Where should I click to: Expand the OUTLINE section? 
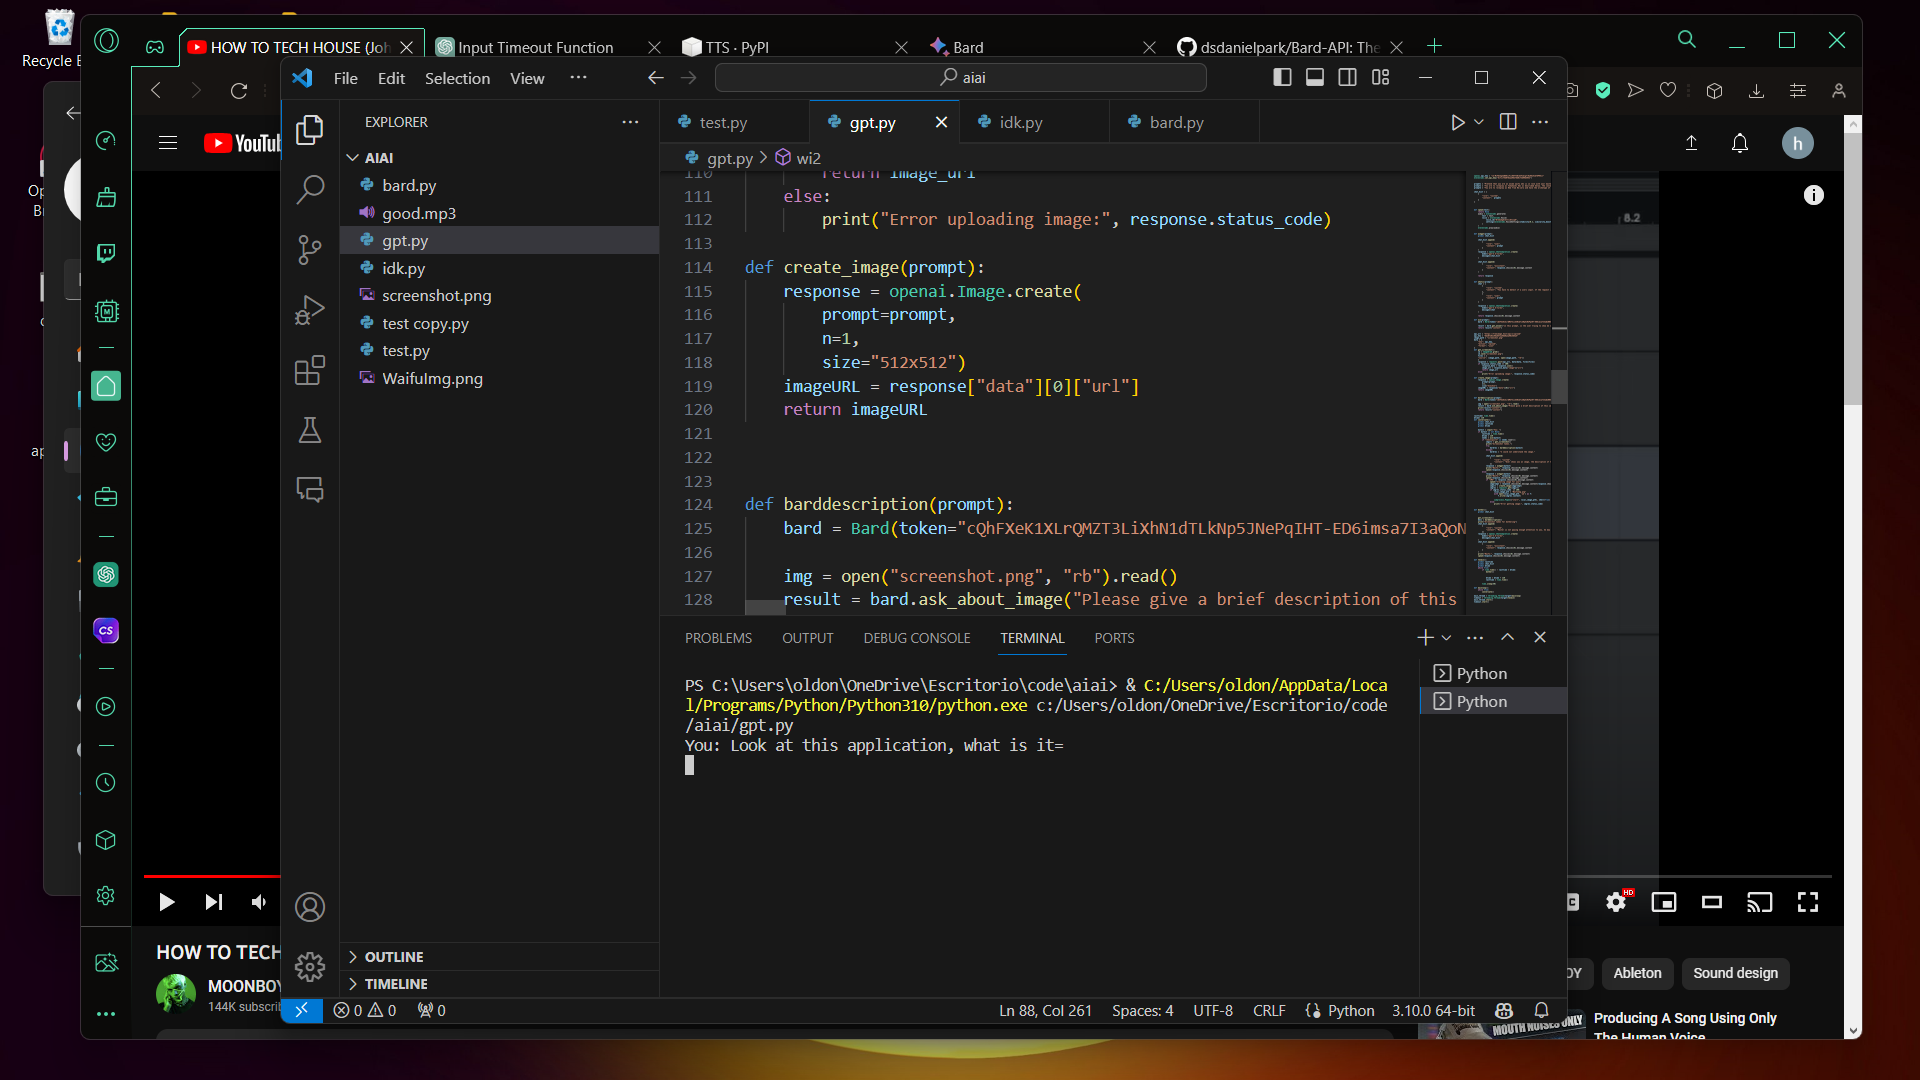[394, 957]
